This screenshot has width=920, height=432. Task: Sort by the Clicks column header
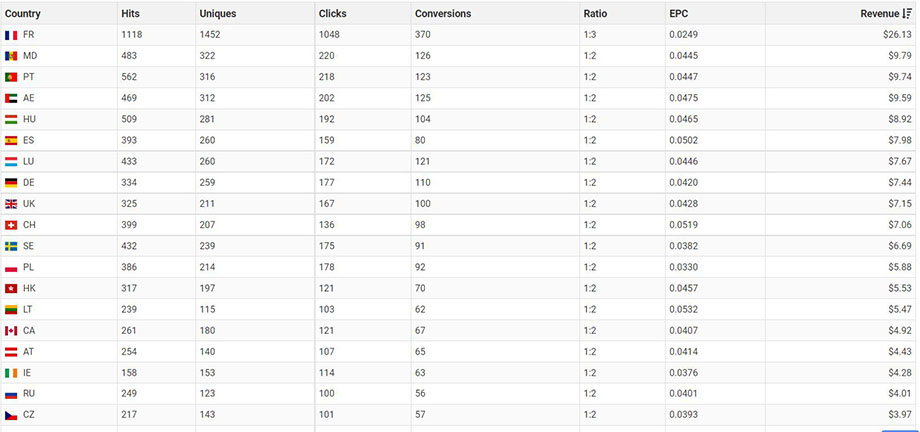[333, 13]
